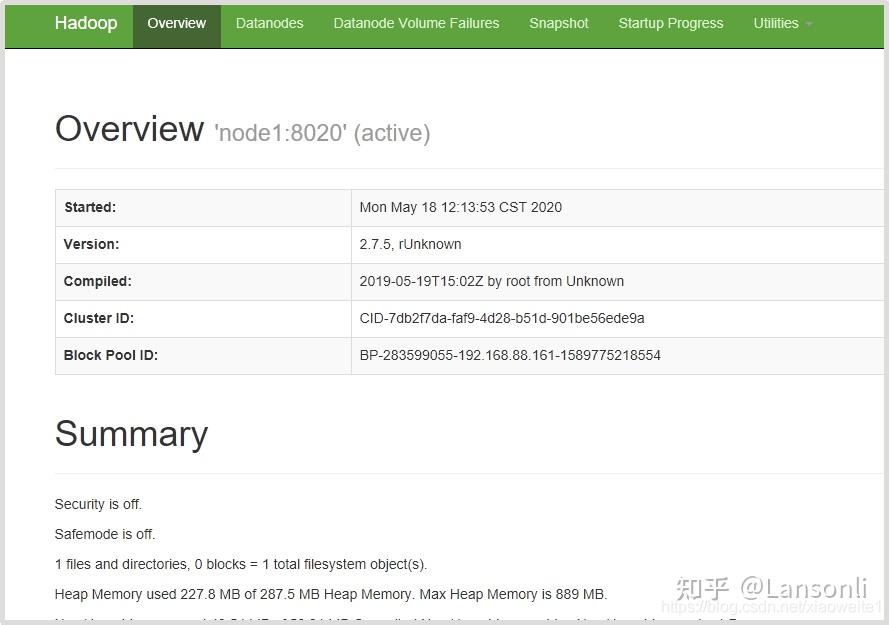Click the active Overview tab
Viewport: 890px width, 625px height.
point(177,23)
